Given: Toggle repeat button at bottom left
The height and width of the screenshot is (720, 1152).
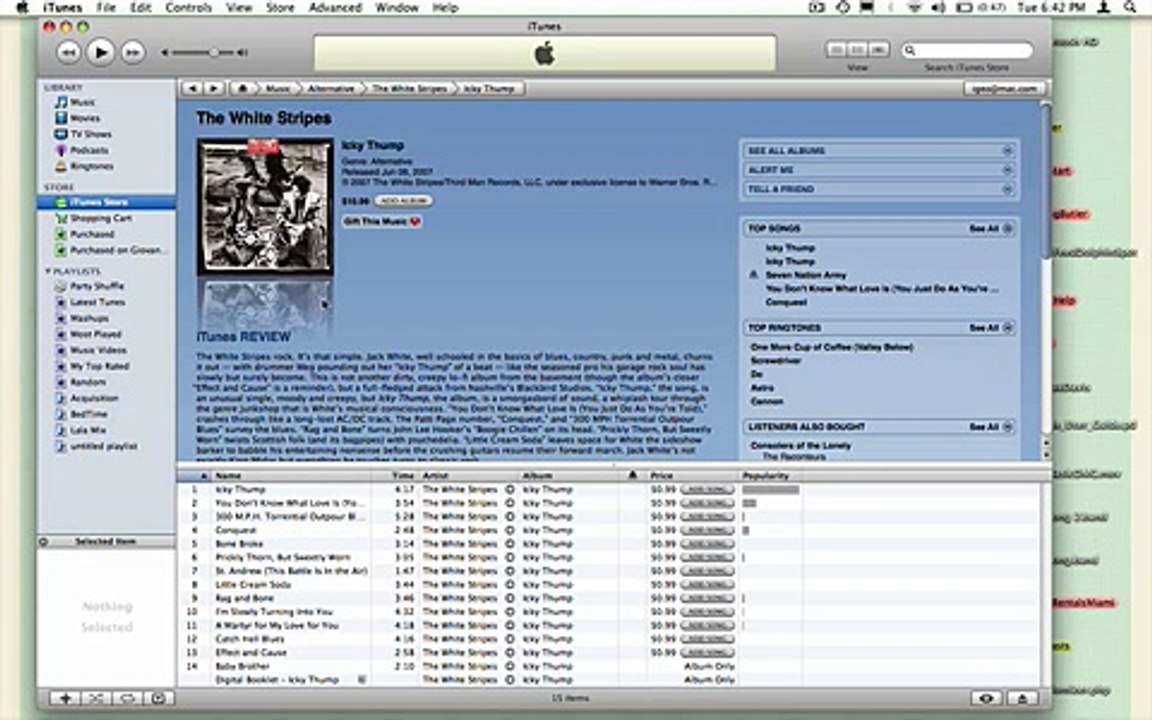Looking at the screenshot, I should pyautogui.click(x=127, y=698).
